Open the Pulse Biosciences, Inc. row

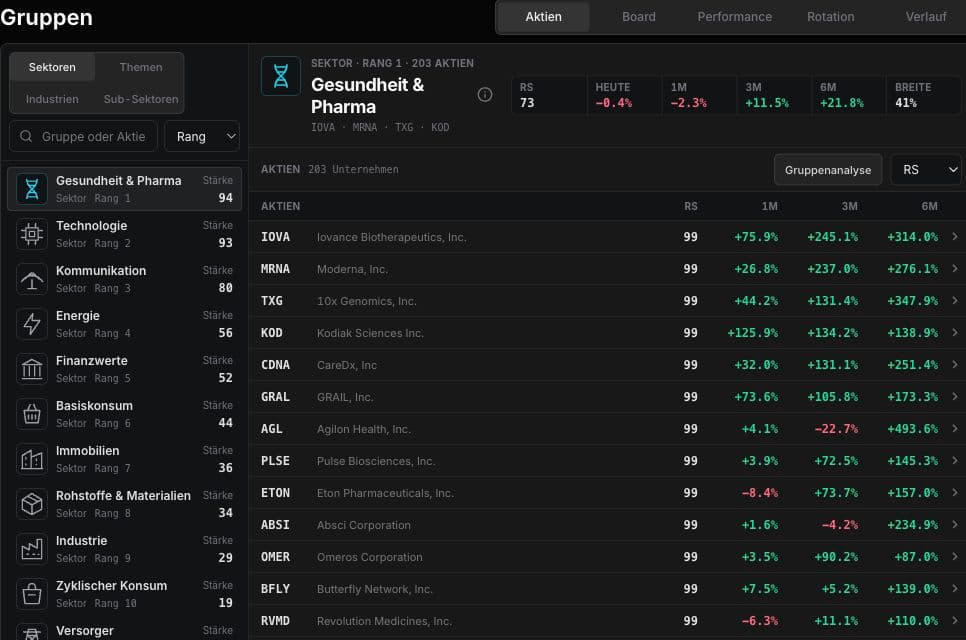607,461
